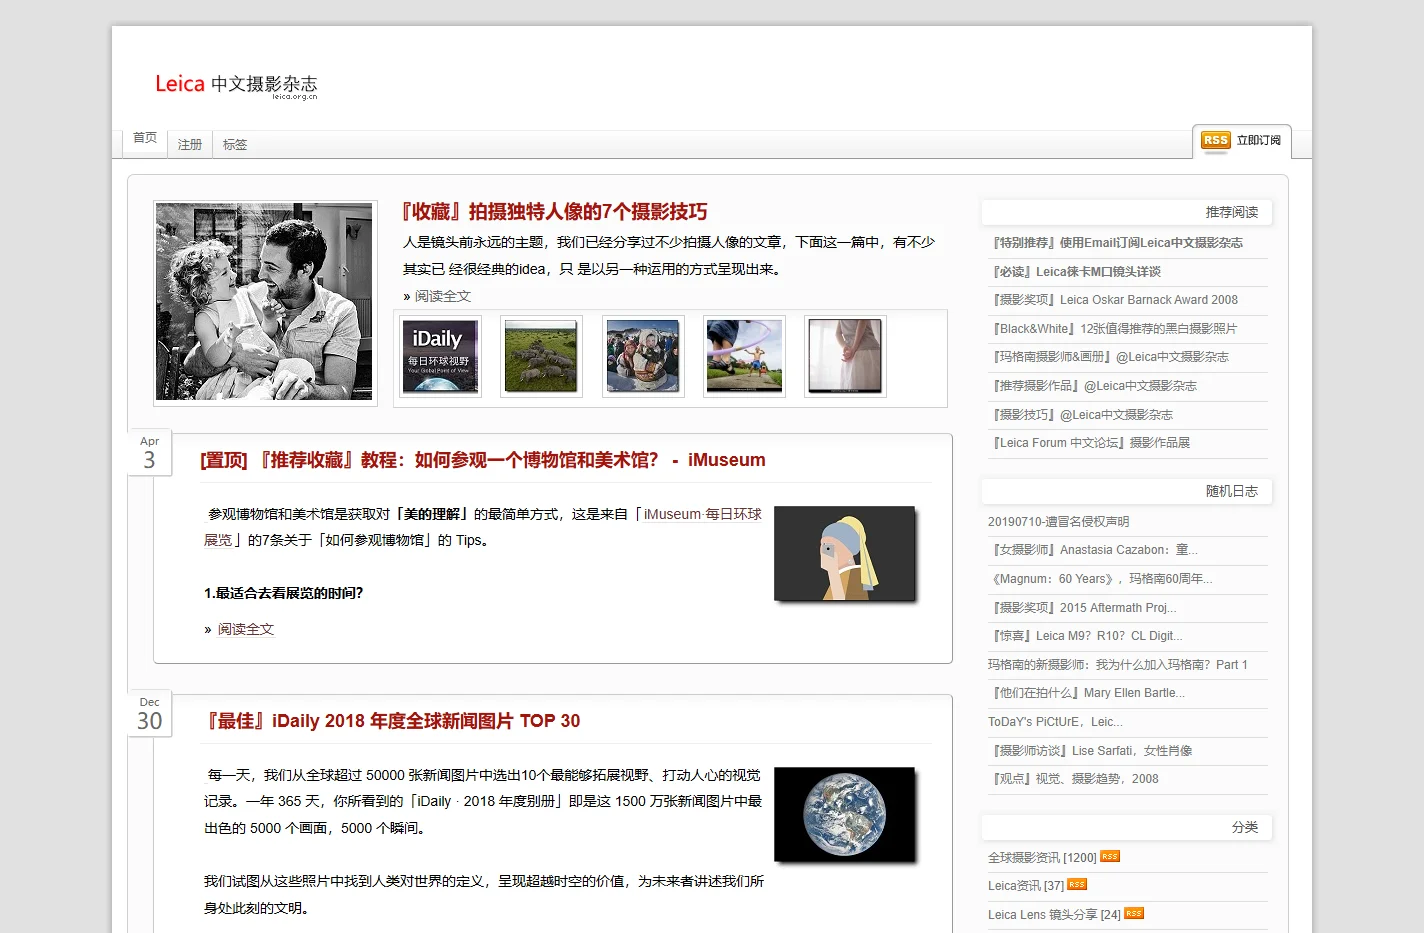Open the father and child portrait photo

pyautogui.click(x=265, y=303)
